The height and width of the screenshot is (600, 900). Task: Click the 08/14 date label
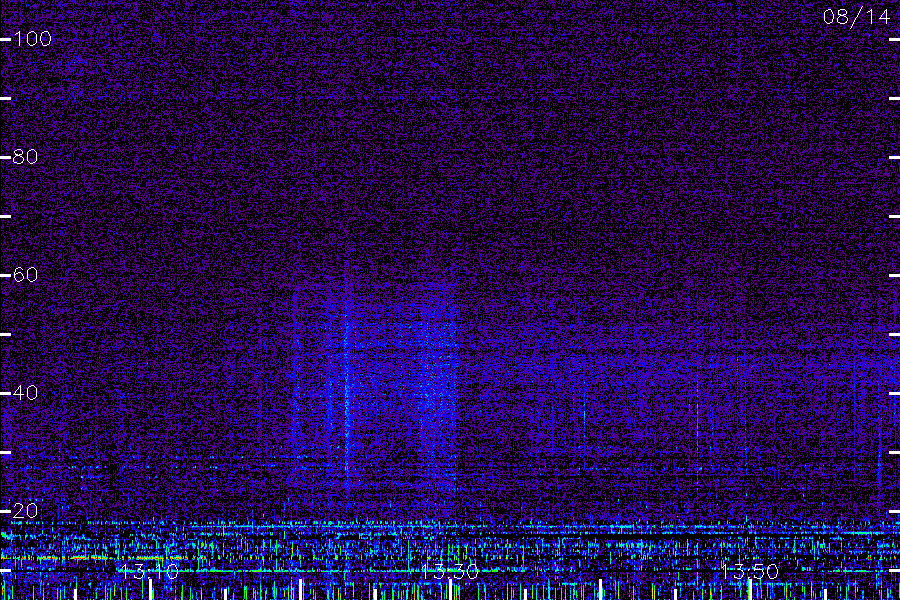(856, 17)
